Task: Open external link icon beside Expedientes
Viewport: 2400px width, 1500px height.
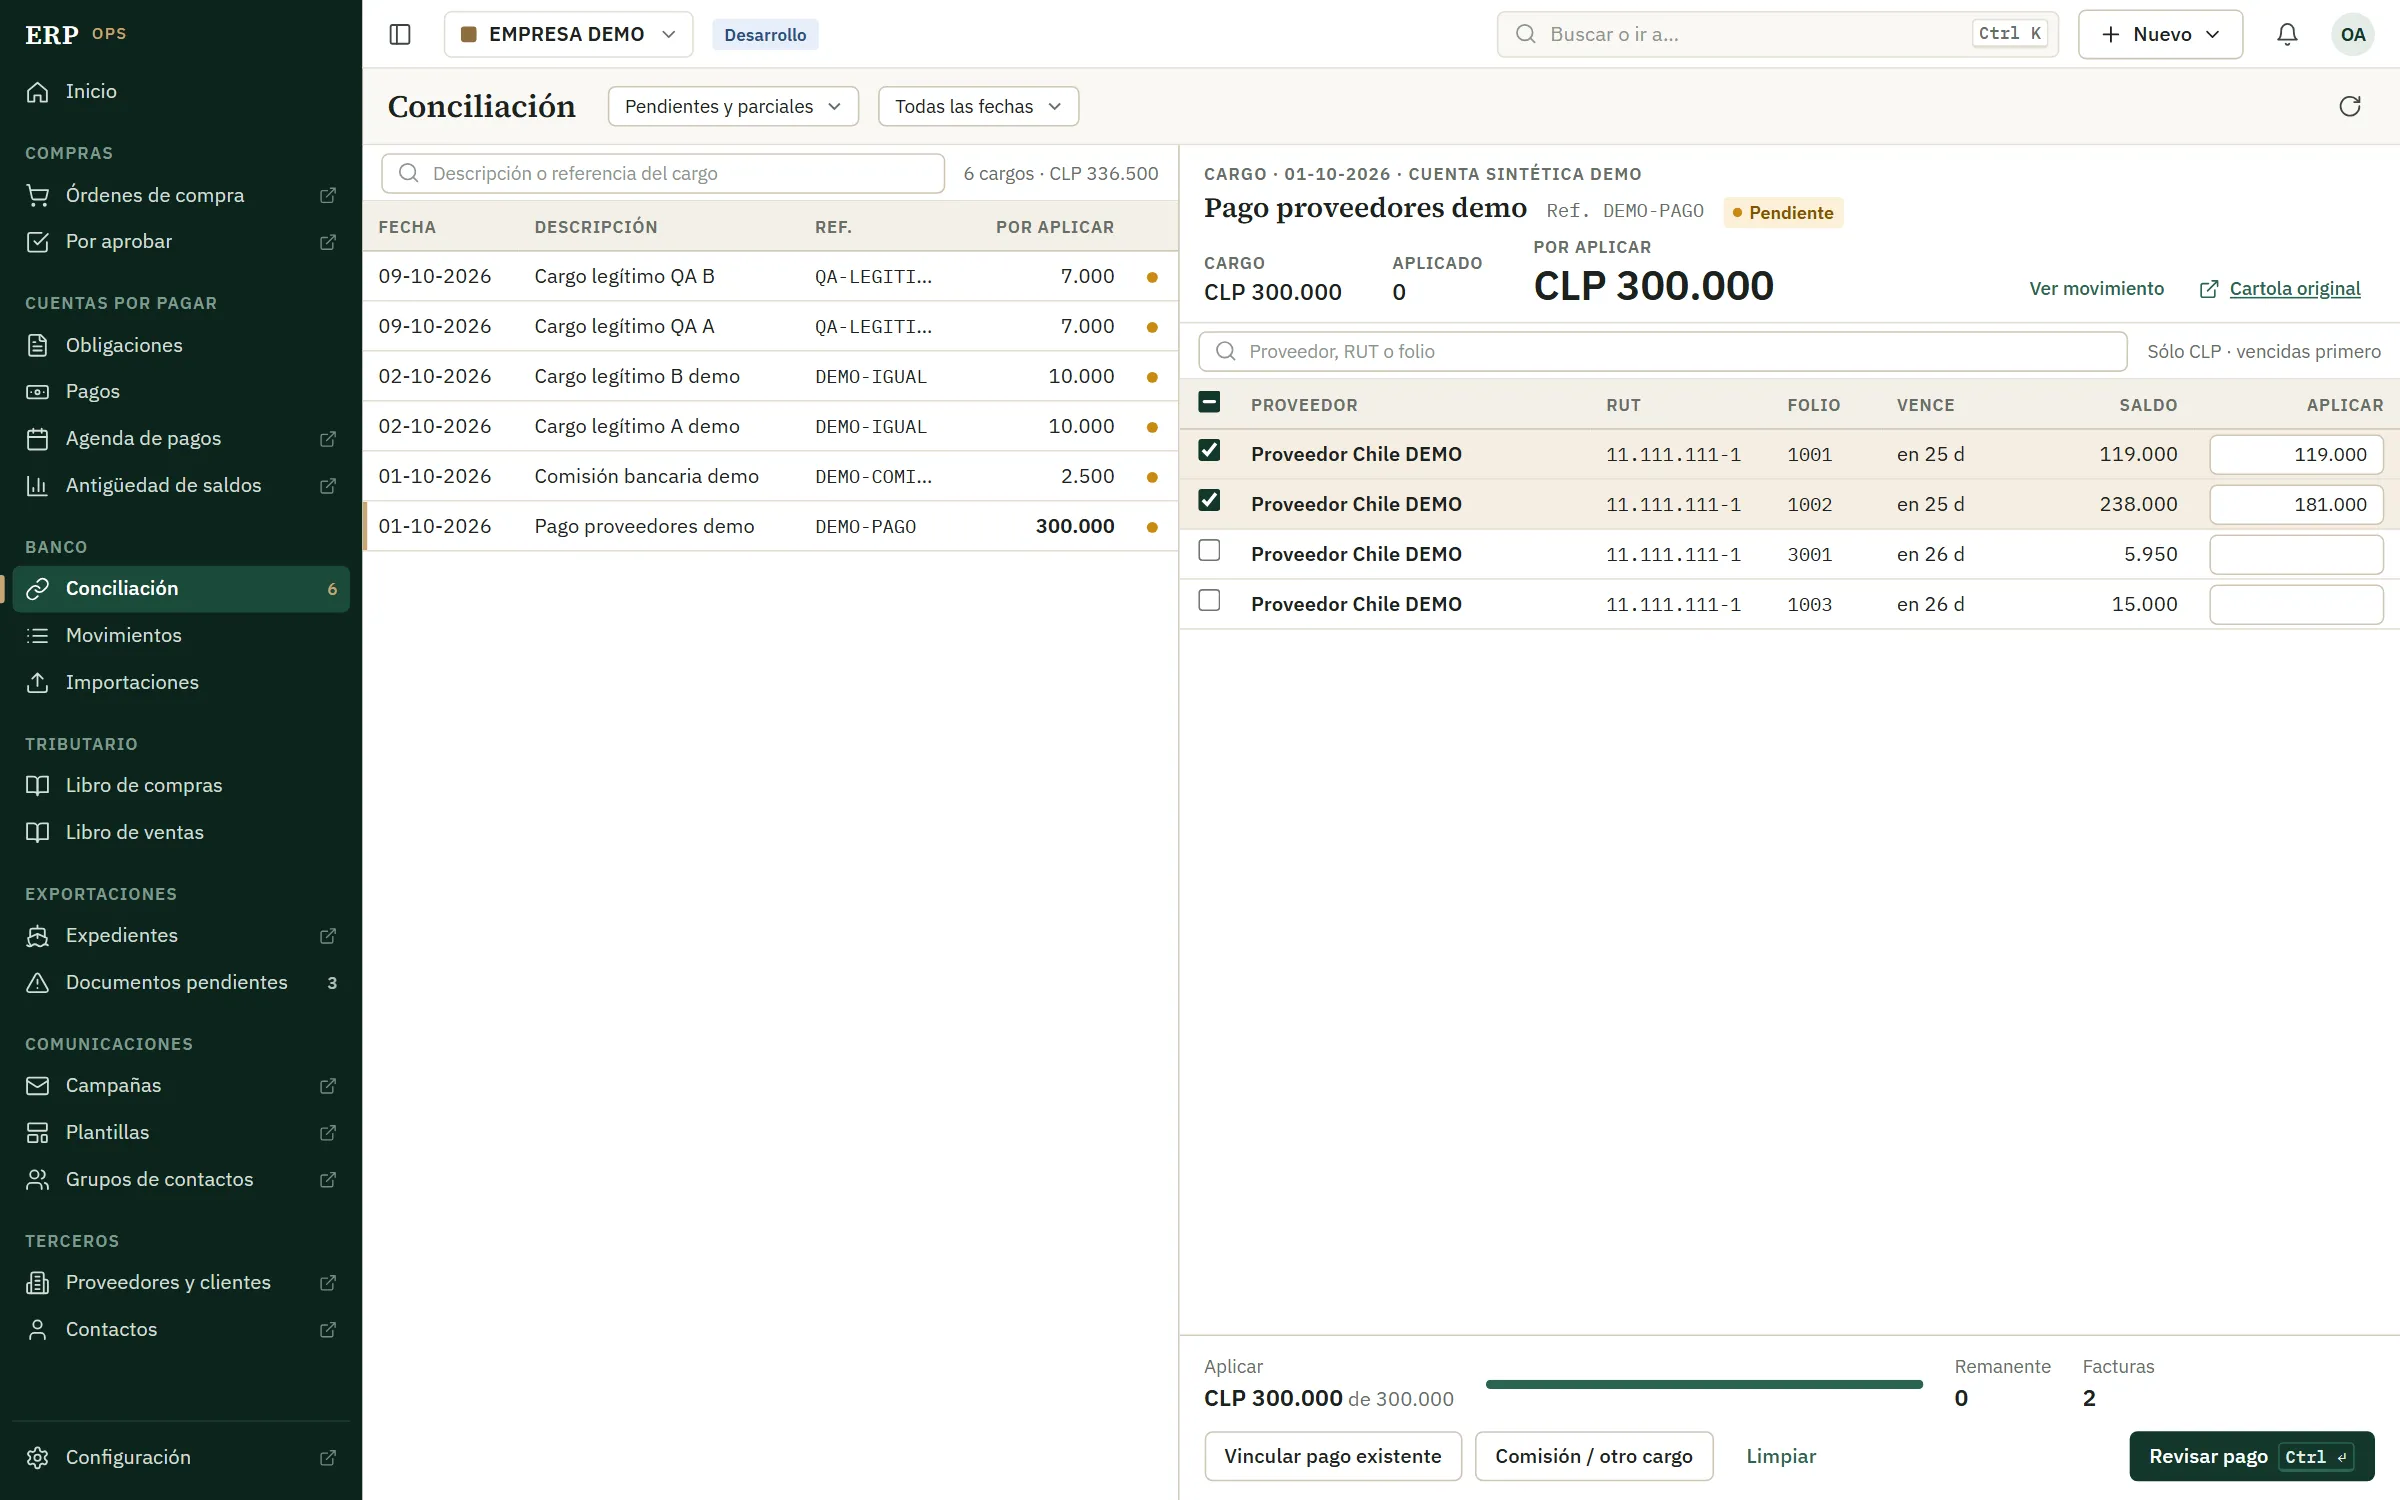Action: (x=328, y=936)
